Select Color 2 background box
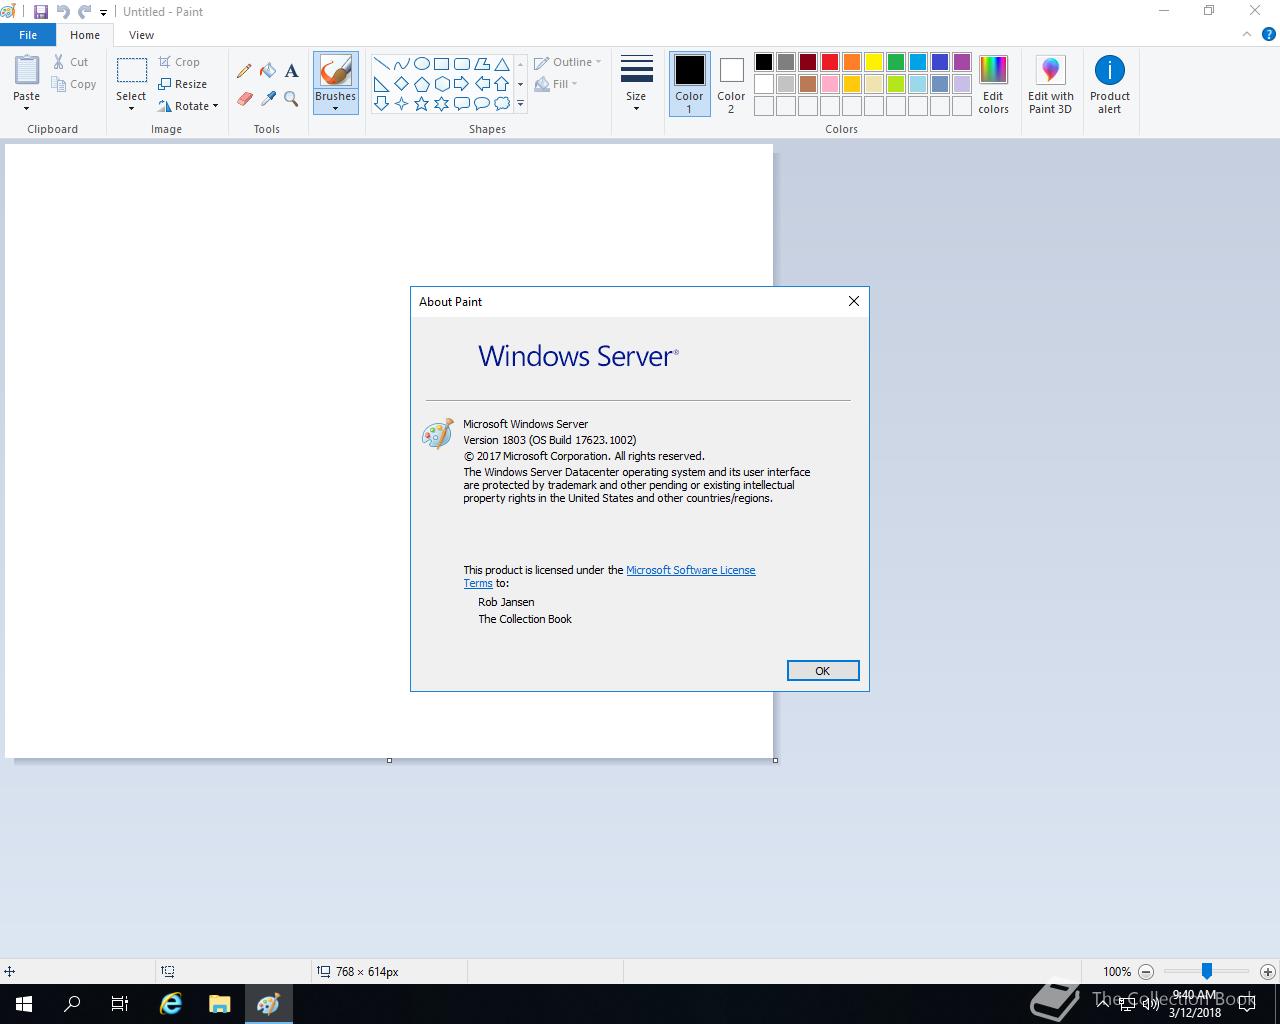 tap(731, 84)
